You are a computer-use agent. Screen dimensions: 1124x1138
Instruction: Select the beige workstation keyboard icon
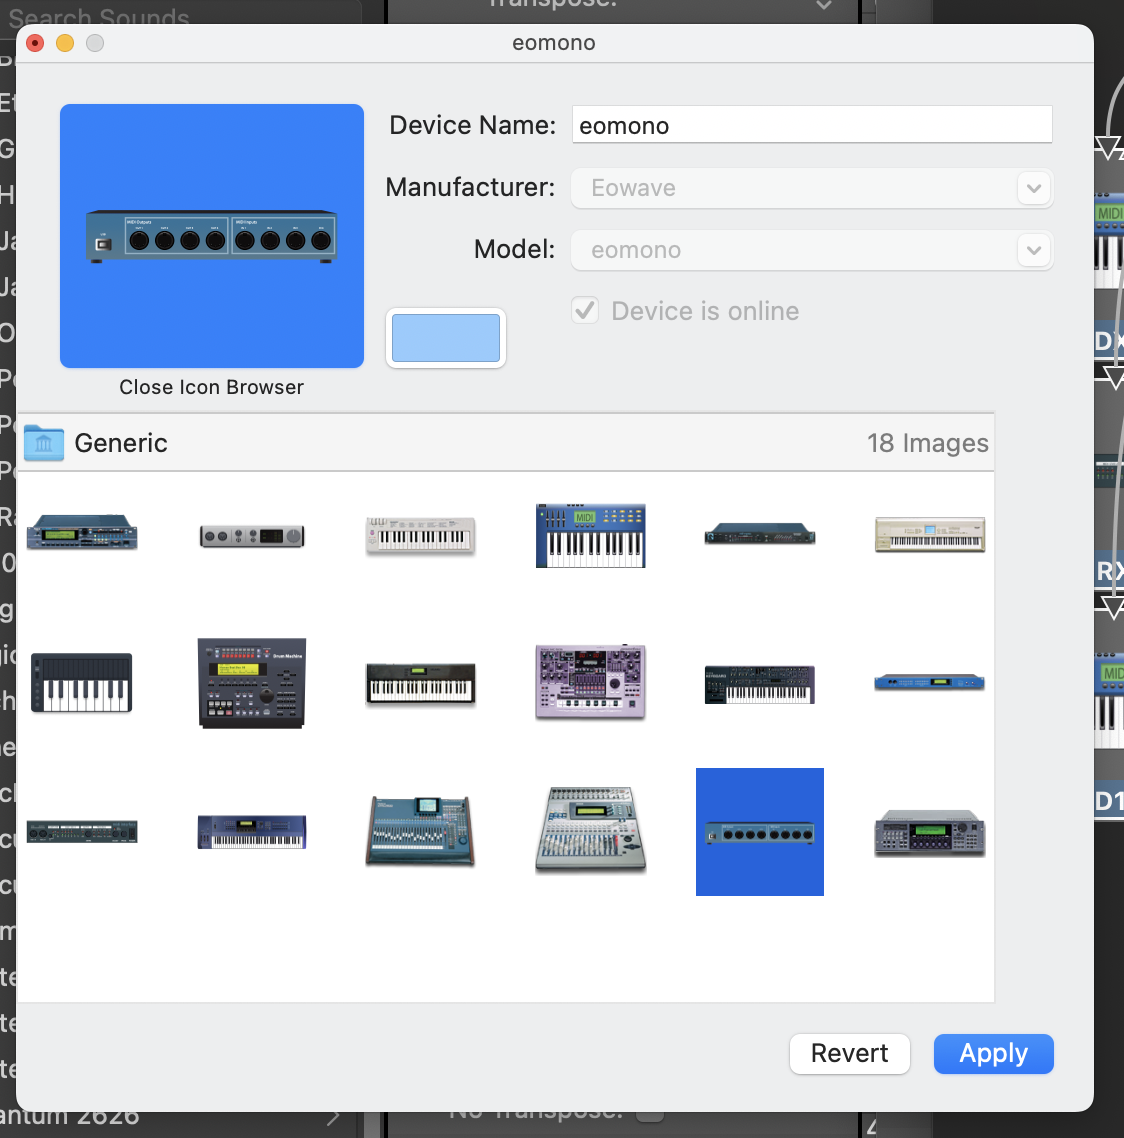coord(930,535)
